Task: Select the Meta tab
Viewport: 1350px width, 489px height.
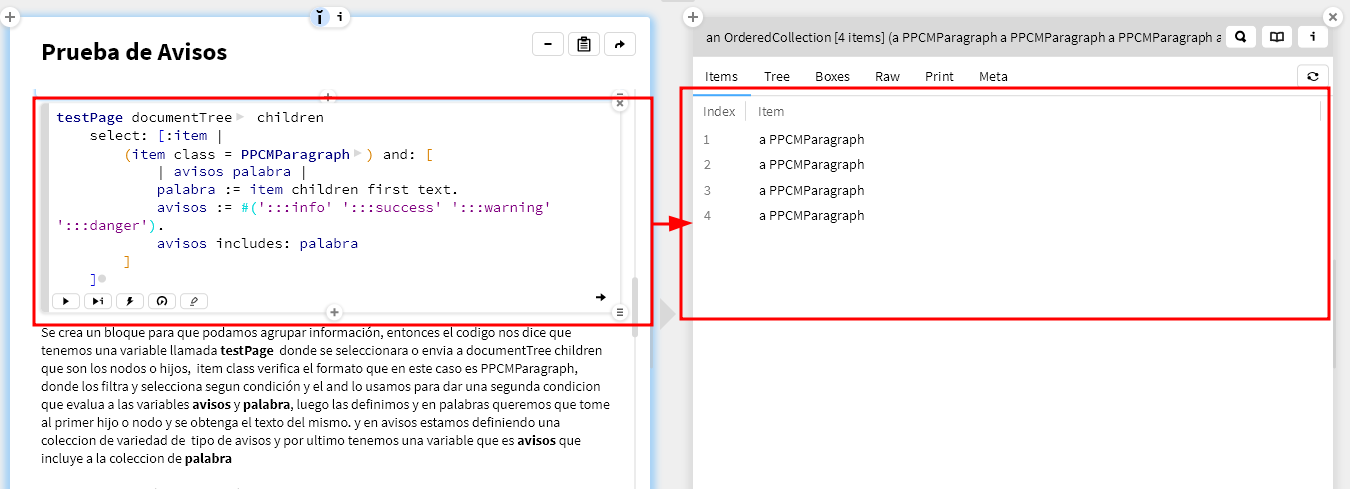Action: [x=993, y=77]
